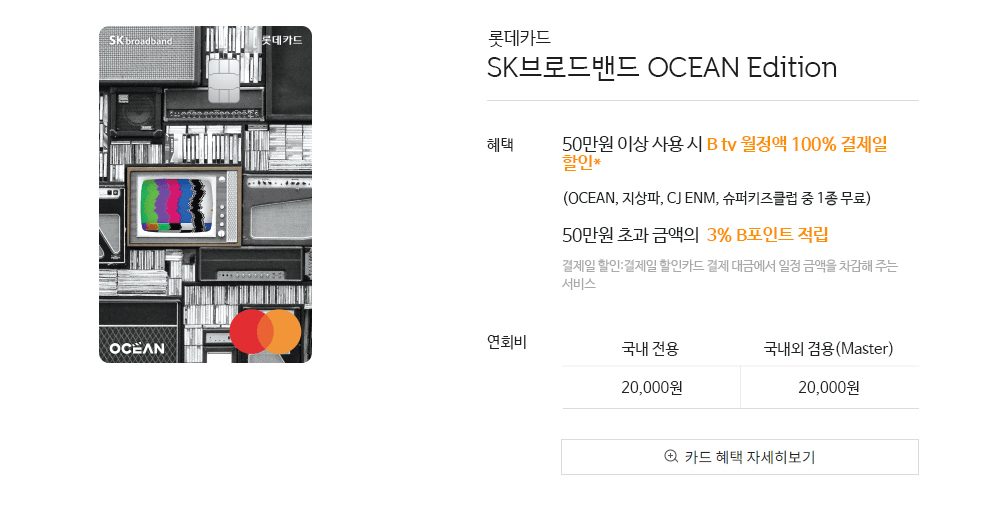Click the orange B tv 월정액 100% 결제일 할인 text
This screenshot has width=1000, height=509.
tap(796, 144)
